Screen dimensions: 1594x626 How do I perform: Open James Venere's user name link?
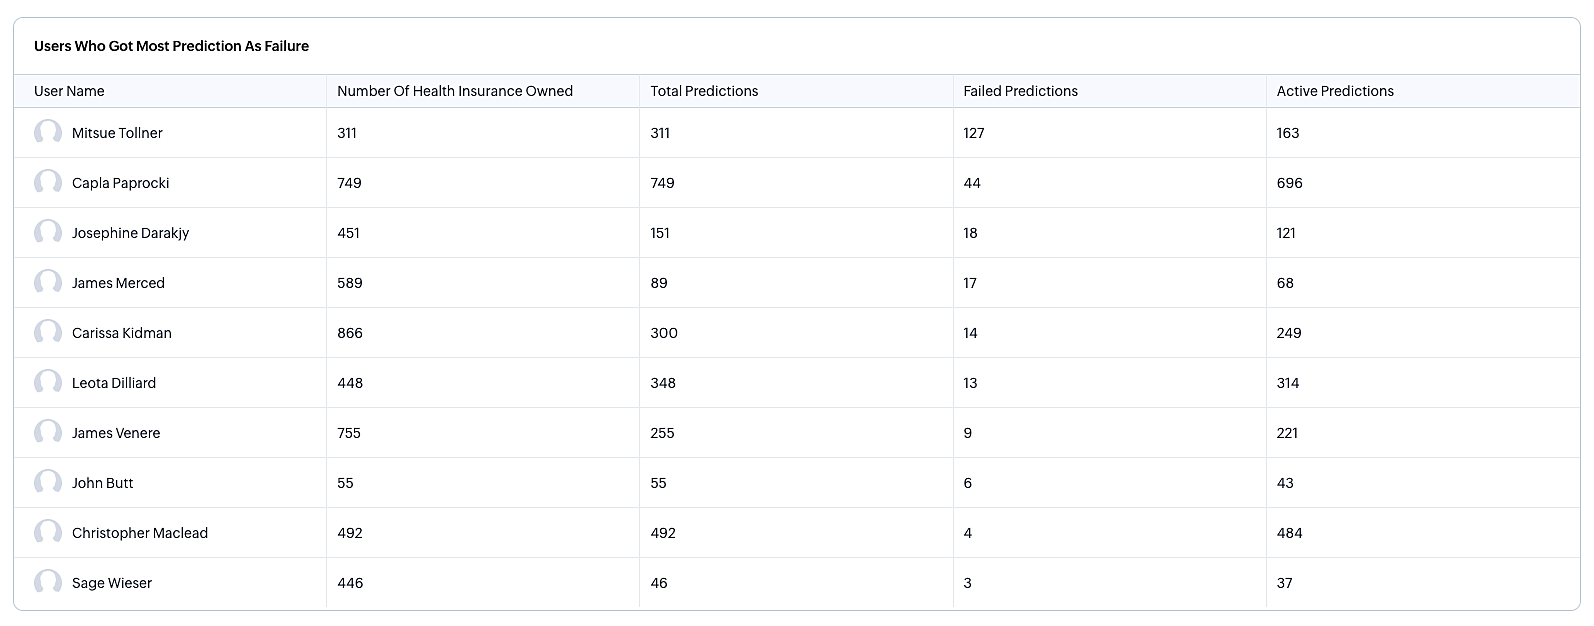[116, 433]
